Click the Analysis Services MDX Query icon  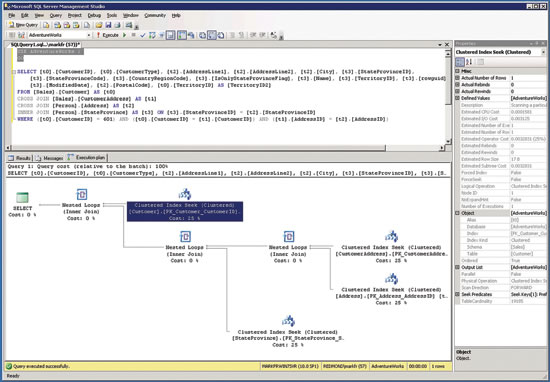[58, 25]
